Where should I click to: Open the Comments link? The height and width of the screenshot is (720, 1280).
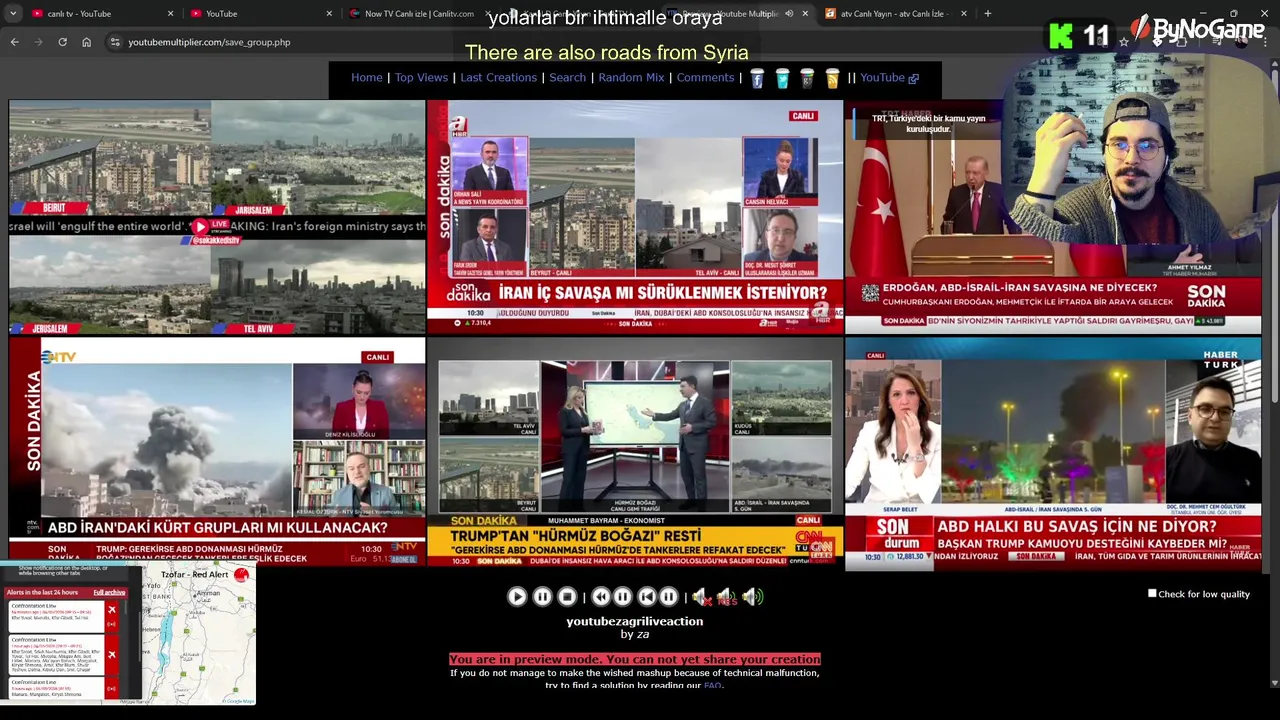click(705, 78)
